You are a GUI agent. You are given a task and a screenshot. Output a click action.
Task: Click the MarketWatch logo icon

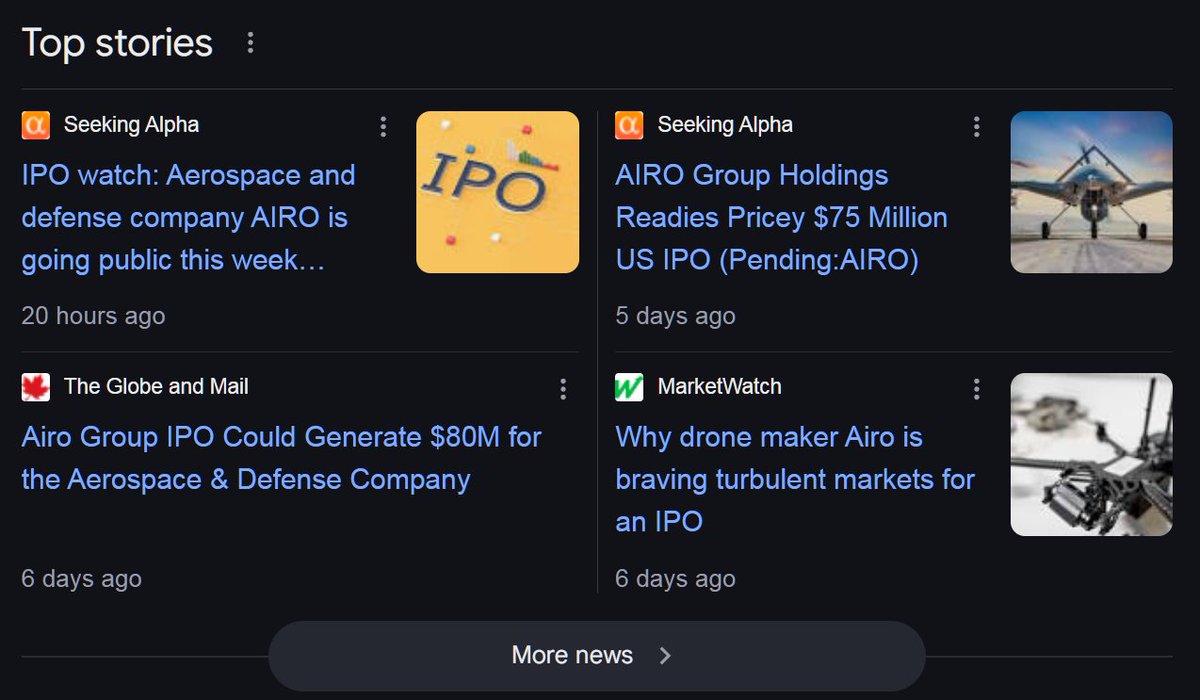pyautogui.click(x=629, y=386)
